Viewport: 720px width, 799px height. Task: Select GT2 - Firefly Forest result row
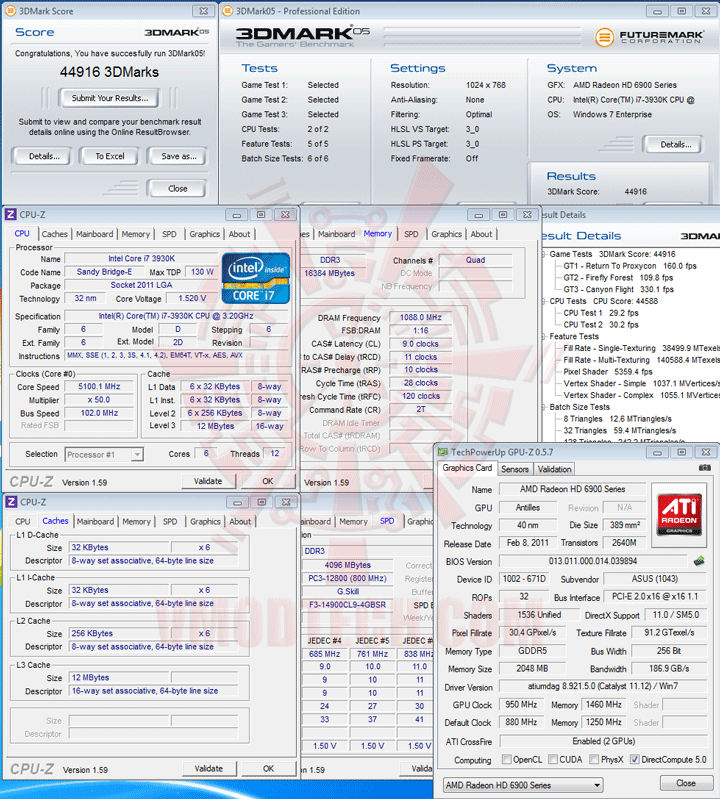(x=618, y=277)
